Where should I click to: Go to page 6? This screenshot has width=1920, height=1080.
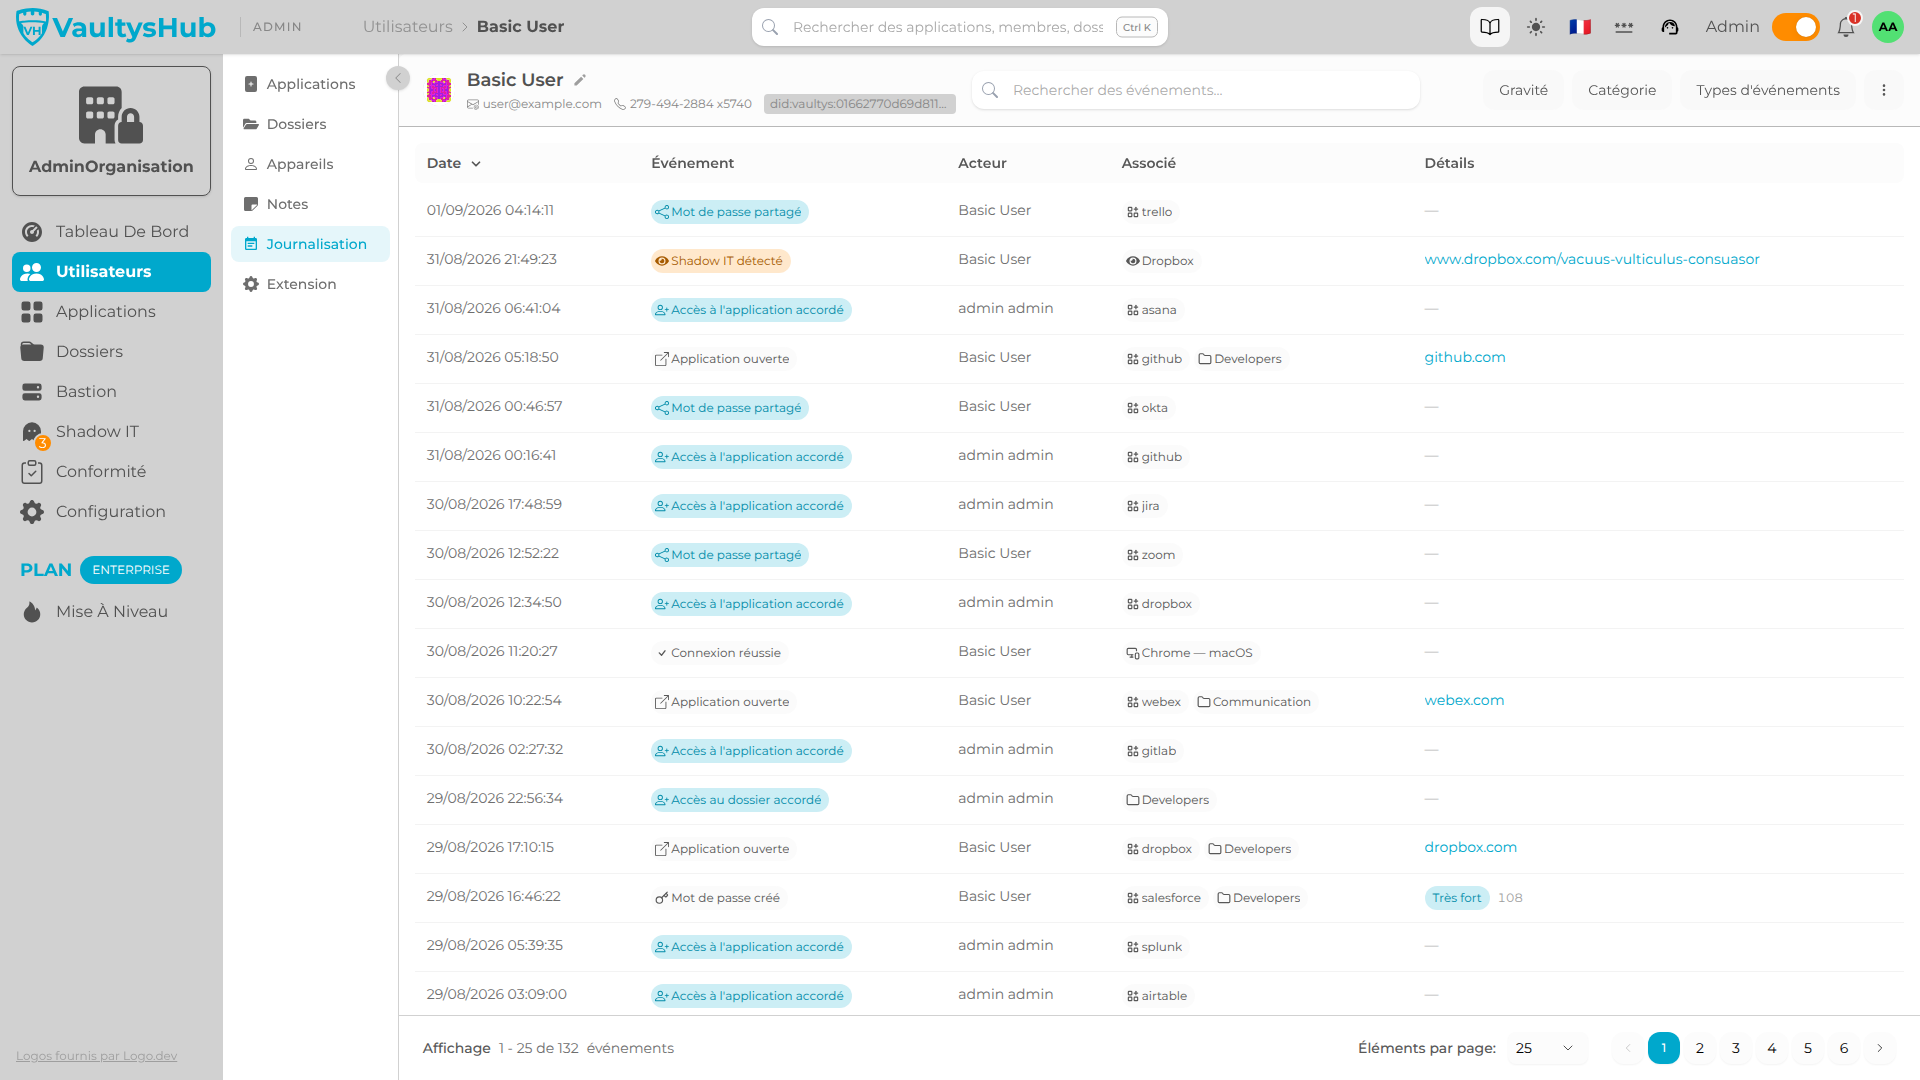1844,1048
